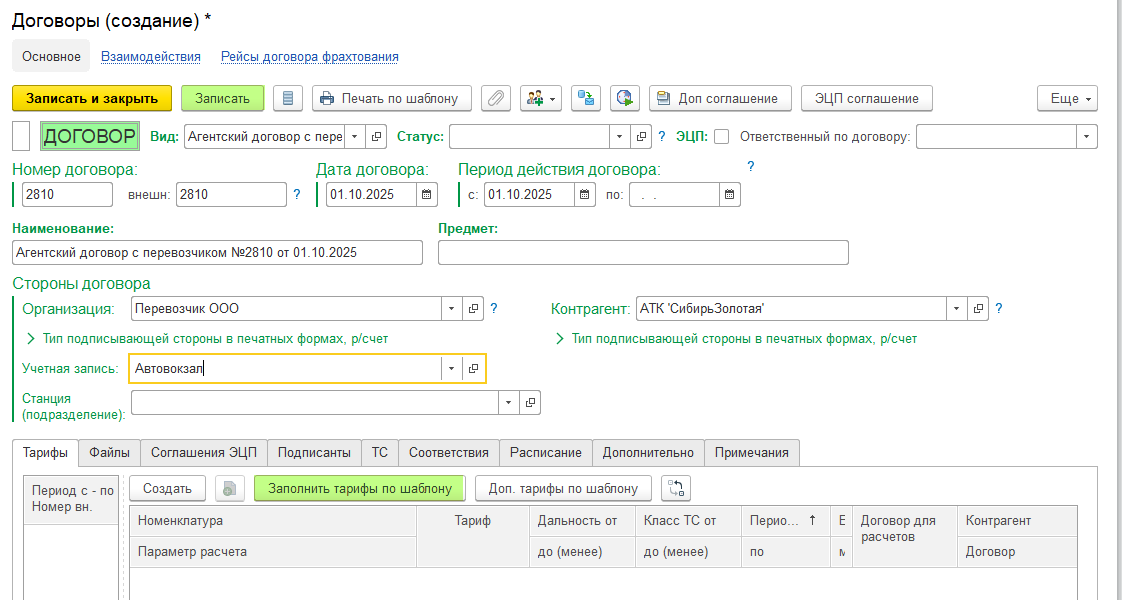This screenshot has height=600, width=1122.
Task: Toggle the white box left of ДОГОВОР
Action: pos(21,136)
